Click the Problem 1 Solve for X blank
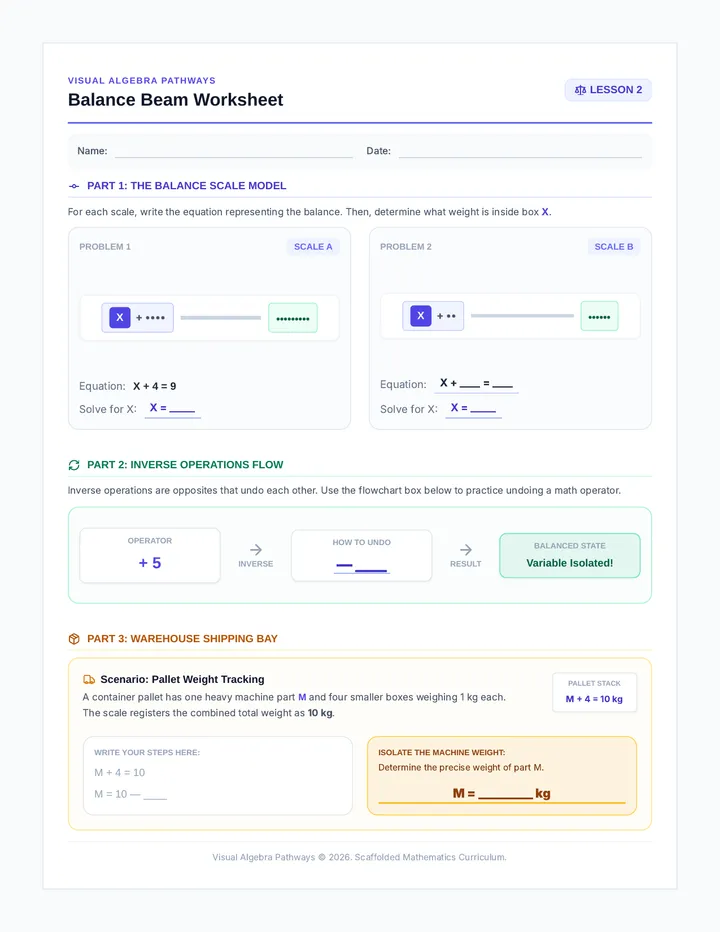Screen dimensions: 720x932 172,408
